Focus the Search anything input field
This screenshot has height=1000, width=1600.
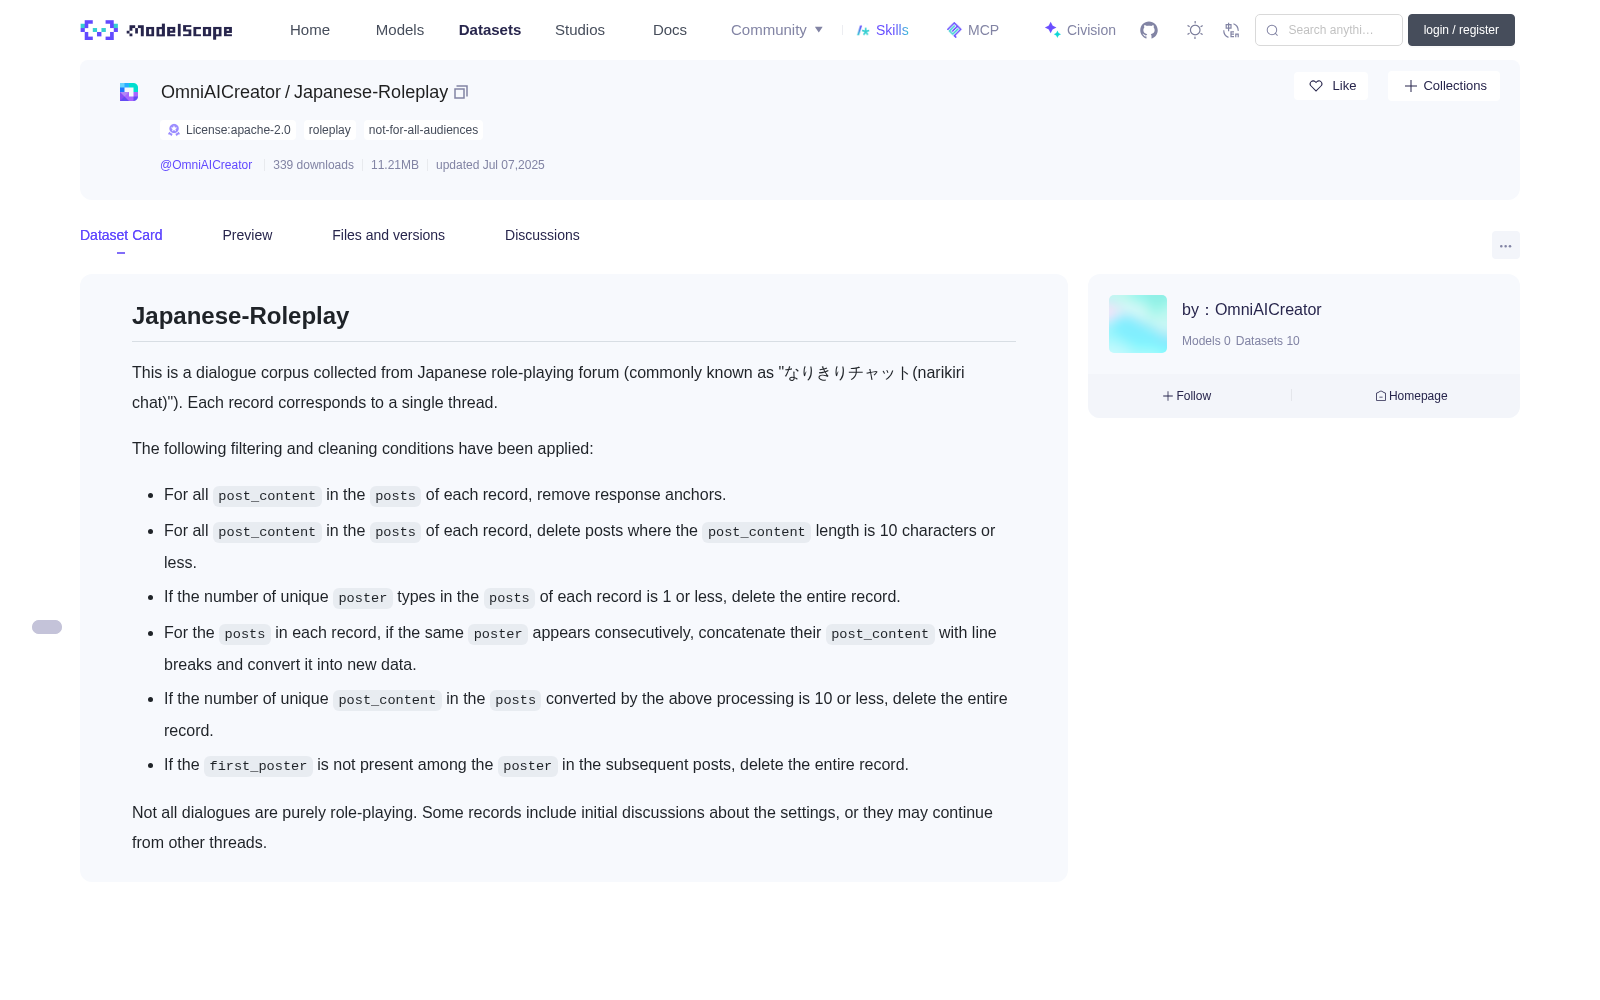click(x=1329, y=30)
